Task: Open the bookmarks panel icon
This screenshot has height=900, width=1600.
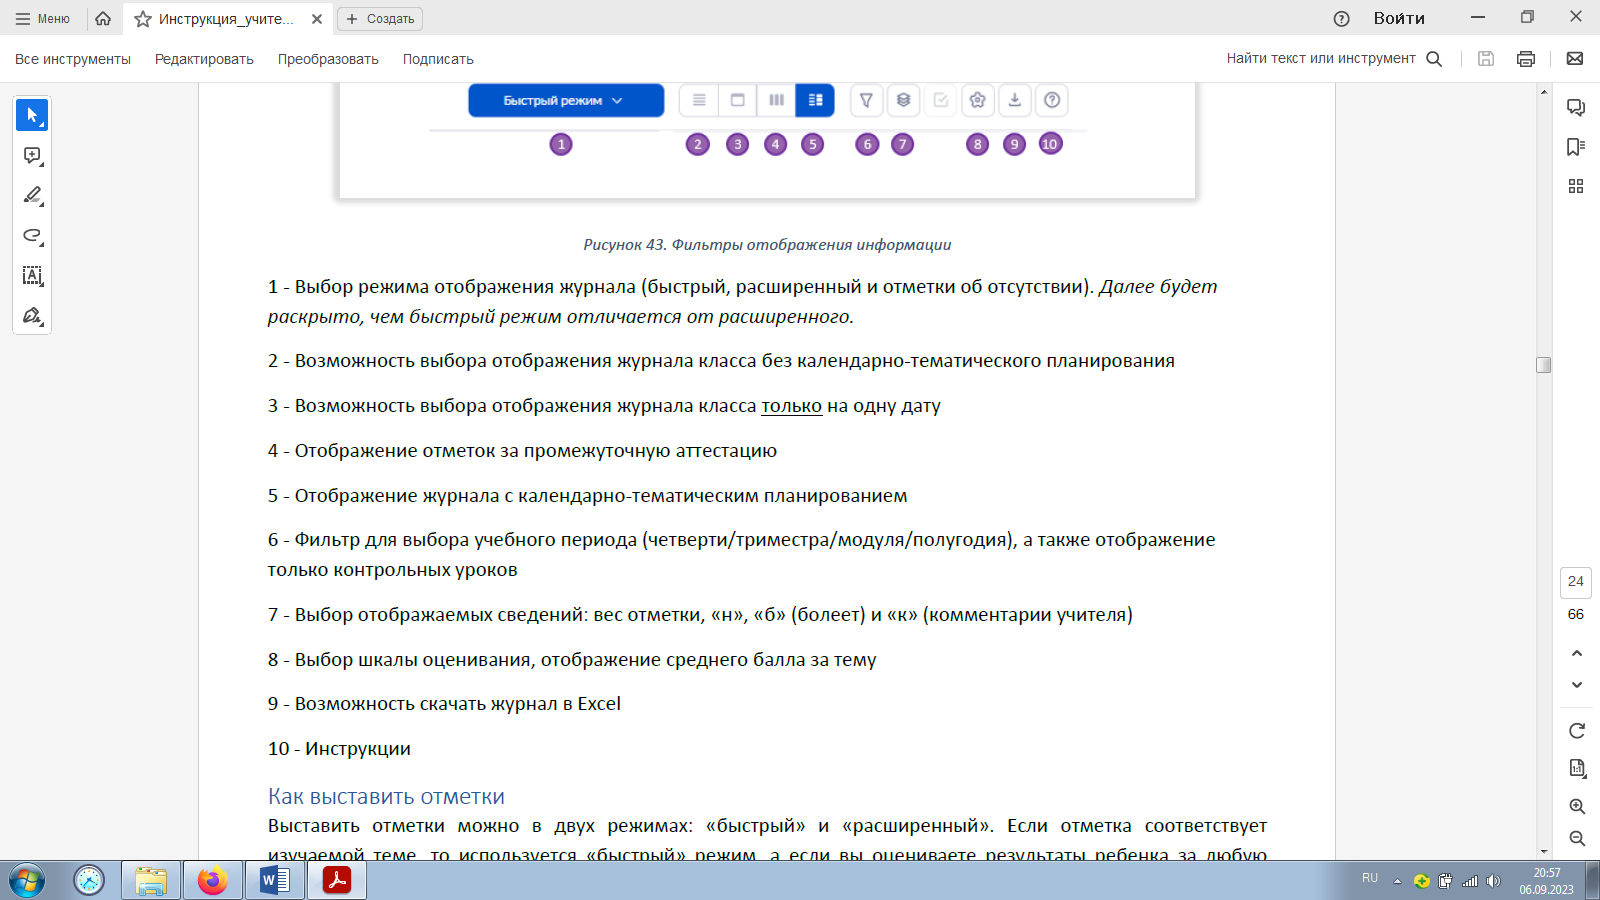Action: point(1576,147)
